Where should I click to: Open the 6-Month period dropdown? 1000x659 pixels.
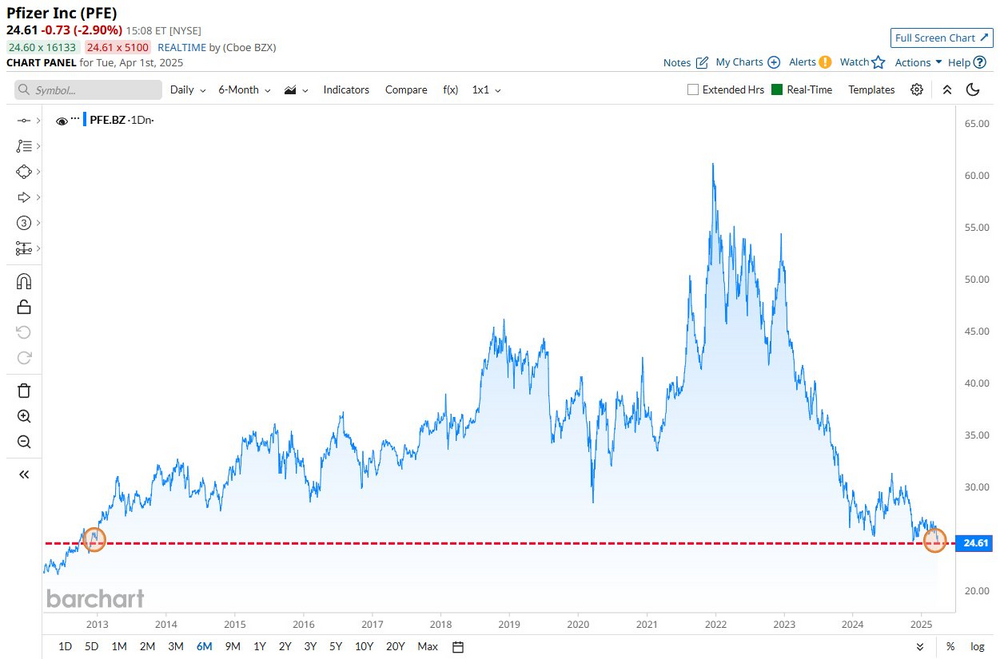point(244,90)
